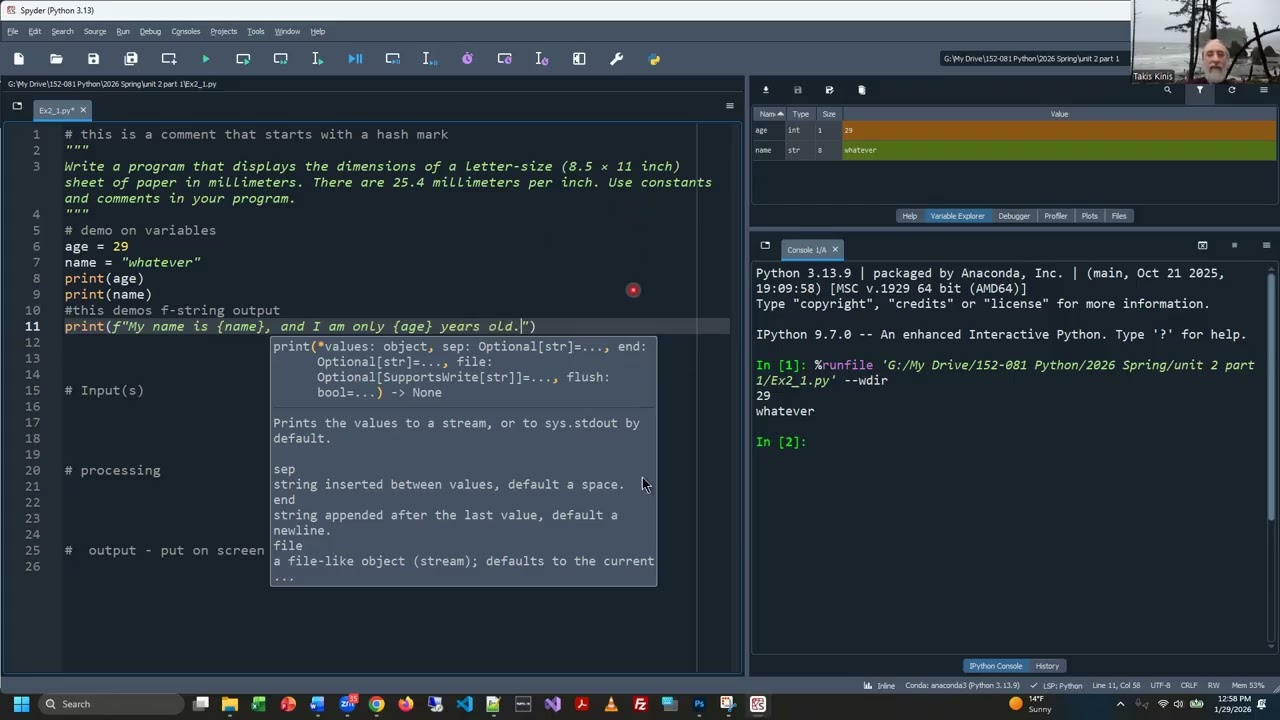Screen dimensions: 1280x720
Task: Browse console tabs button
Action: tap(765, 246)
